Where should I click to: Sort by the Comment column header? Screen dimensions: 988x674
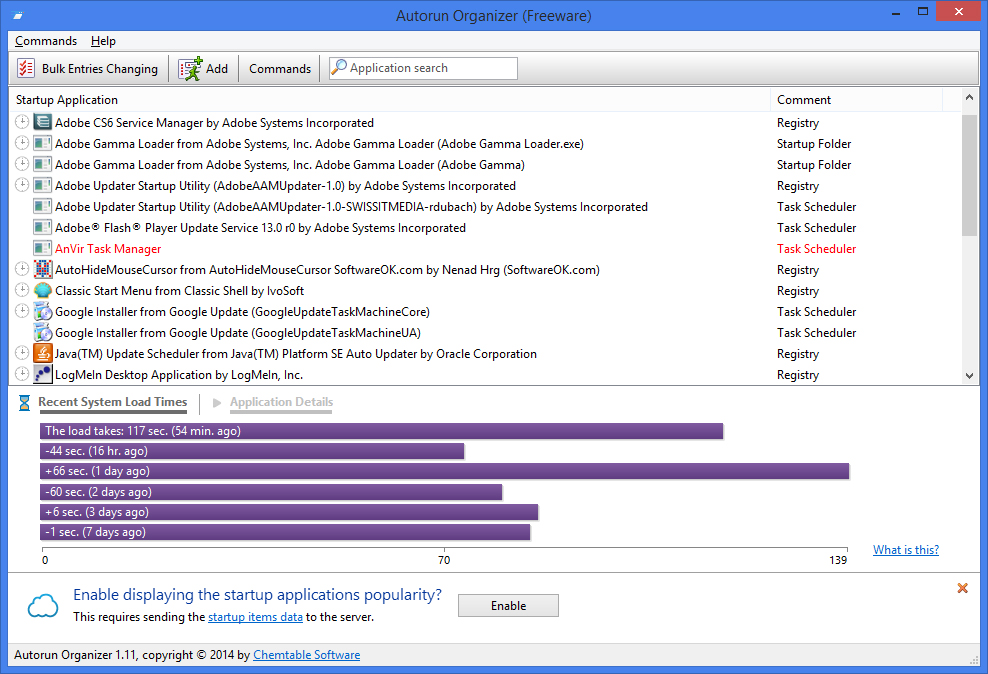(856, 100)
